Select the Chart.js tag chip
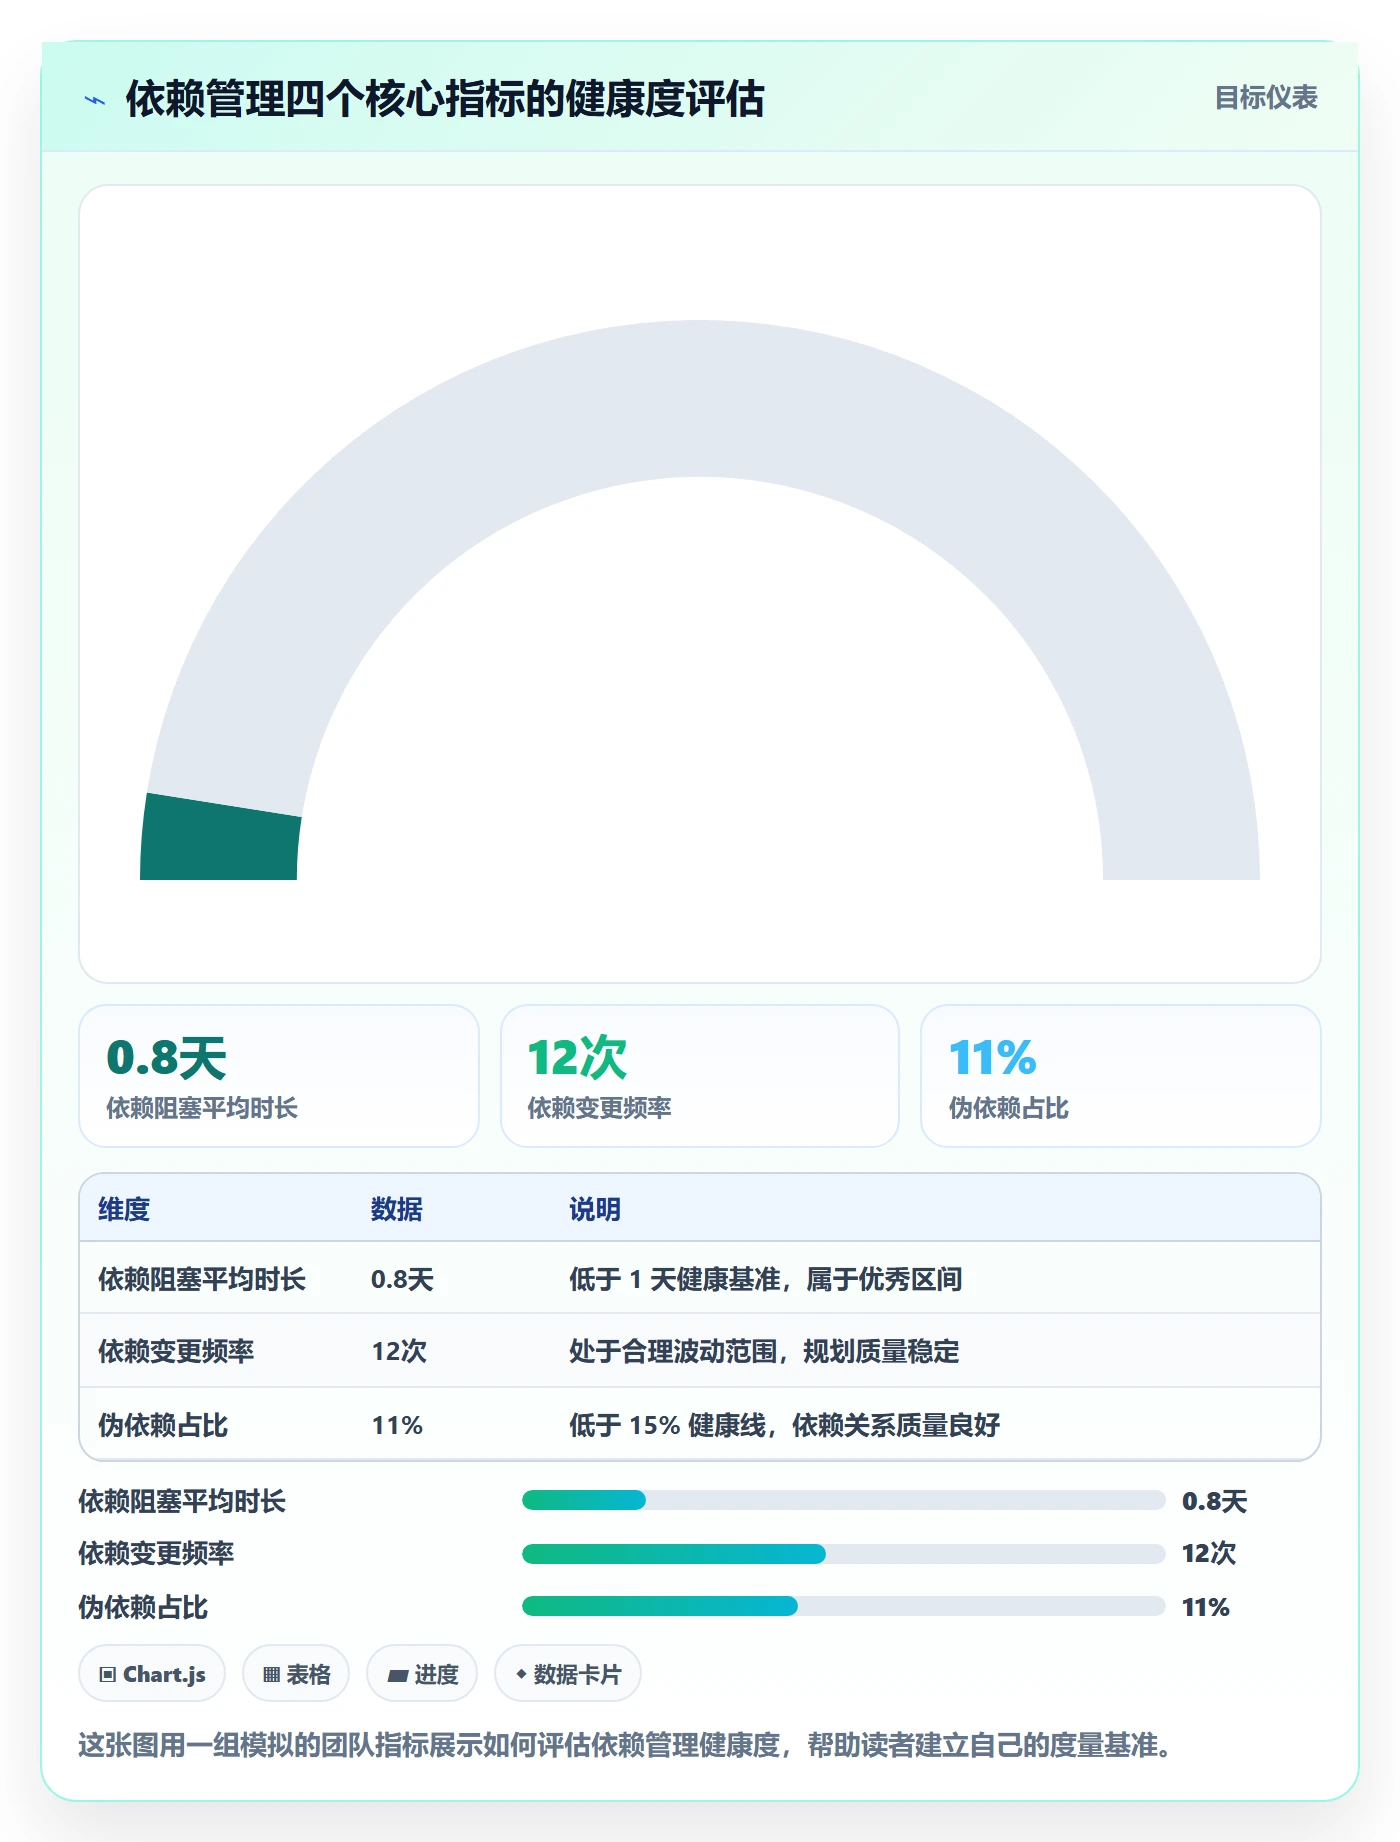 (152, 1674)
